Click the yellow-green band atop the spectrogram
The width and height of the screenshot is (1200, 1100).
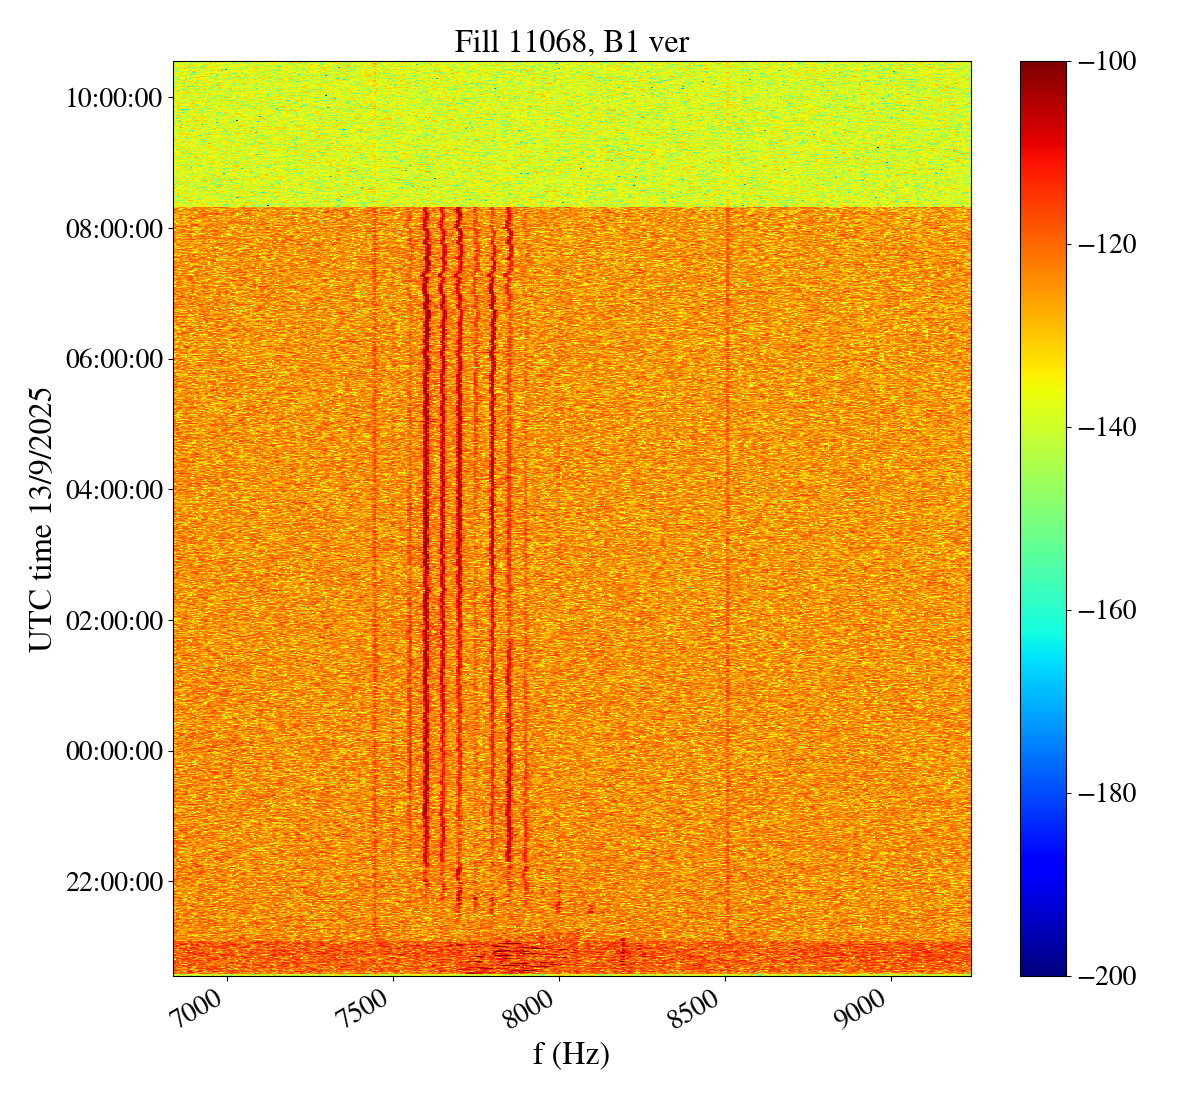[571, 135]
